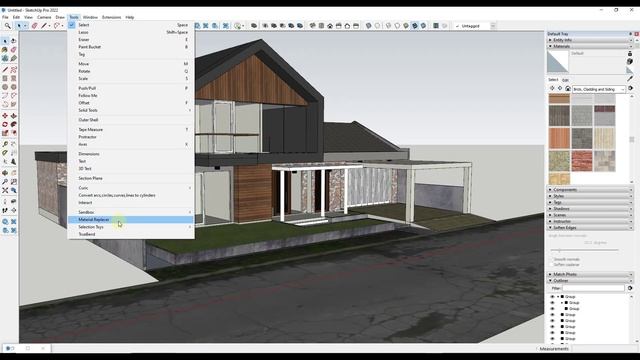Click the materials Details arrow icon
Viewport: 640px width, 360px height.
(630, 89)
